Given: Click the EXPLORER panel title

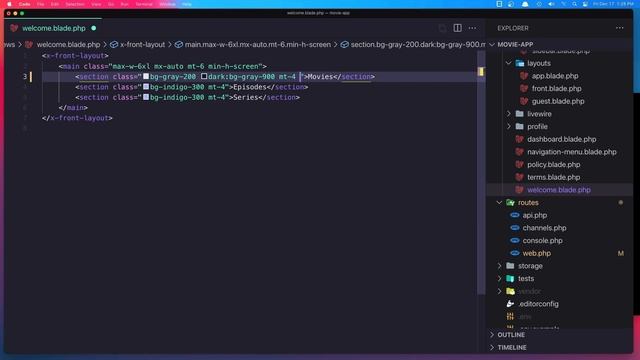Looking at the screenshot, I should [513, 28].
